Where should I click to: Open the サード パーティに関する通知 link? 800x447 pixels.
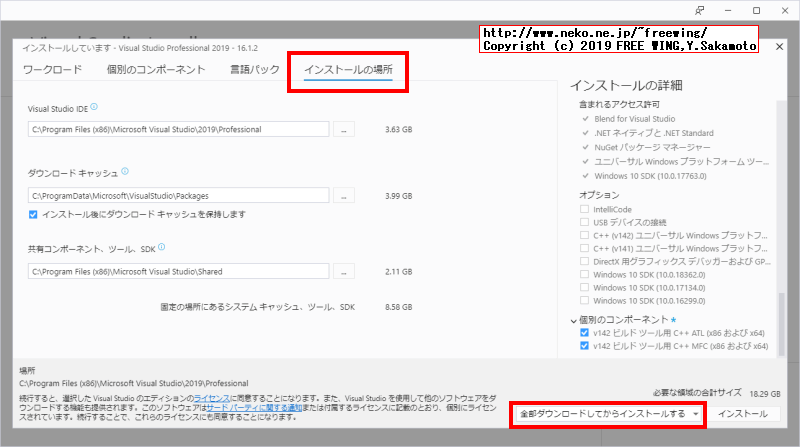pos(254,408)
